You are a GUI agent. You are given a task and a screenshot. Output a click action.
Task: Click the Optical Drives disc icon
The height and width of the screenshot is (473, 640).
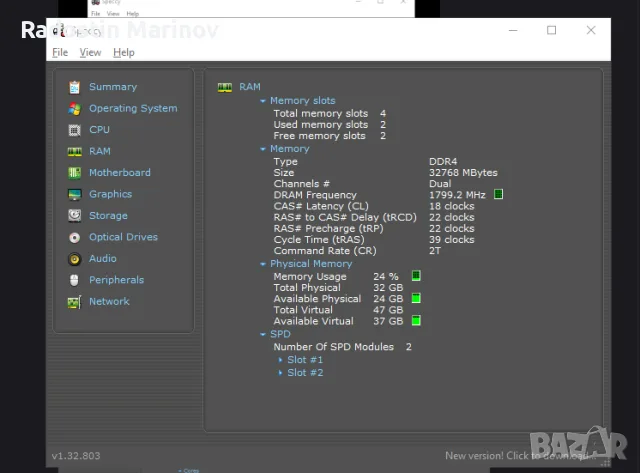74,238
